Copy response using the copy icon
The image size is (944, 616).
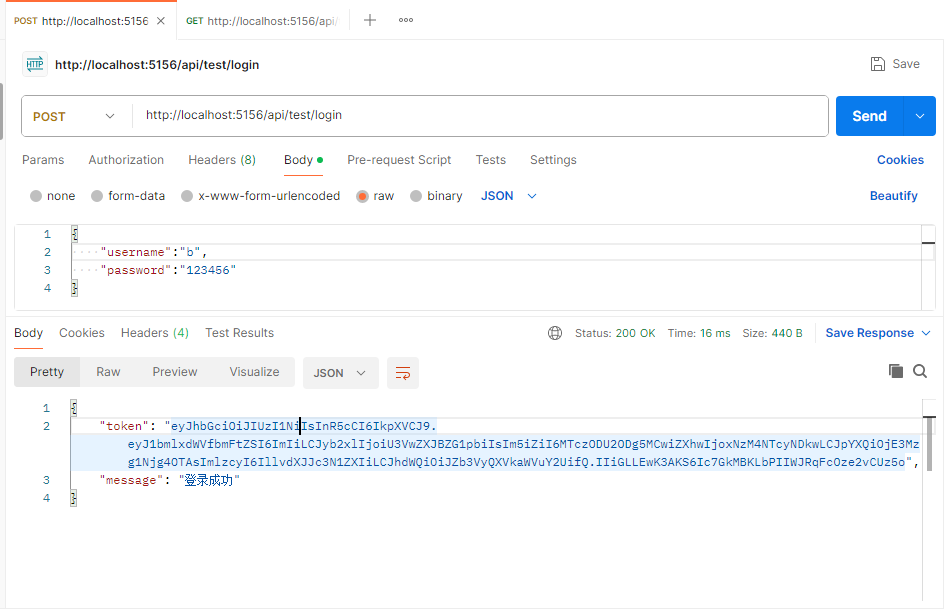click(x=896, y=371)
